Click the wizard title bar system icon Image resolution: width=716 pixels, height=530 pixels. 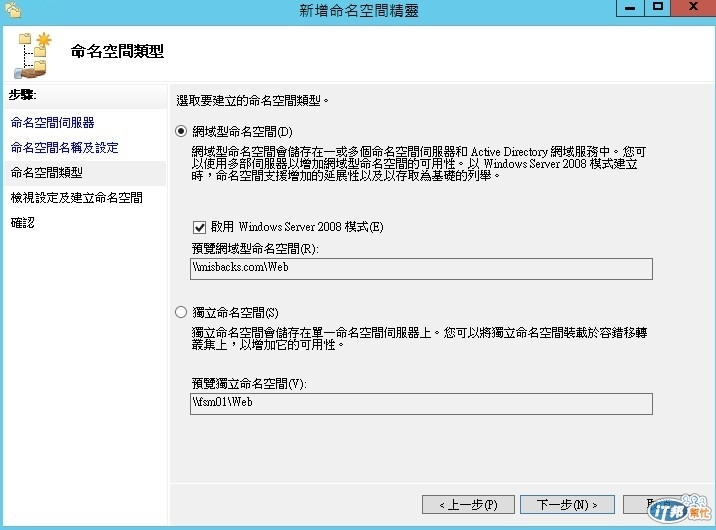13,10
